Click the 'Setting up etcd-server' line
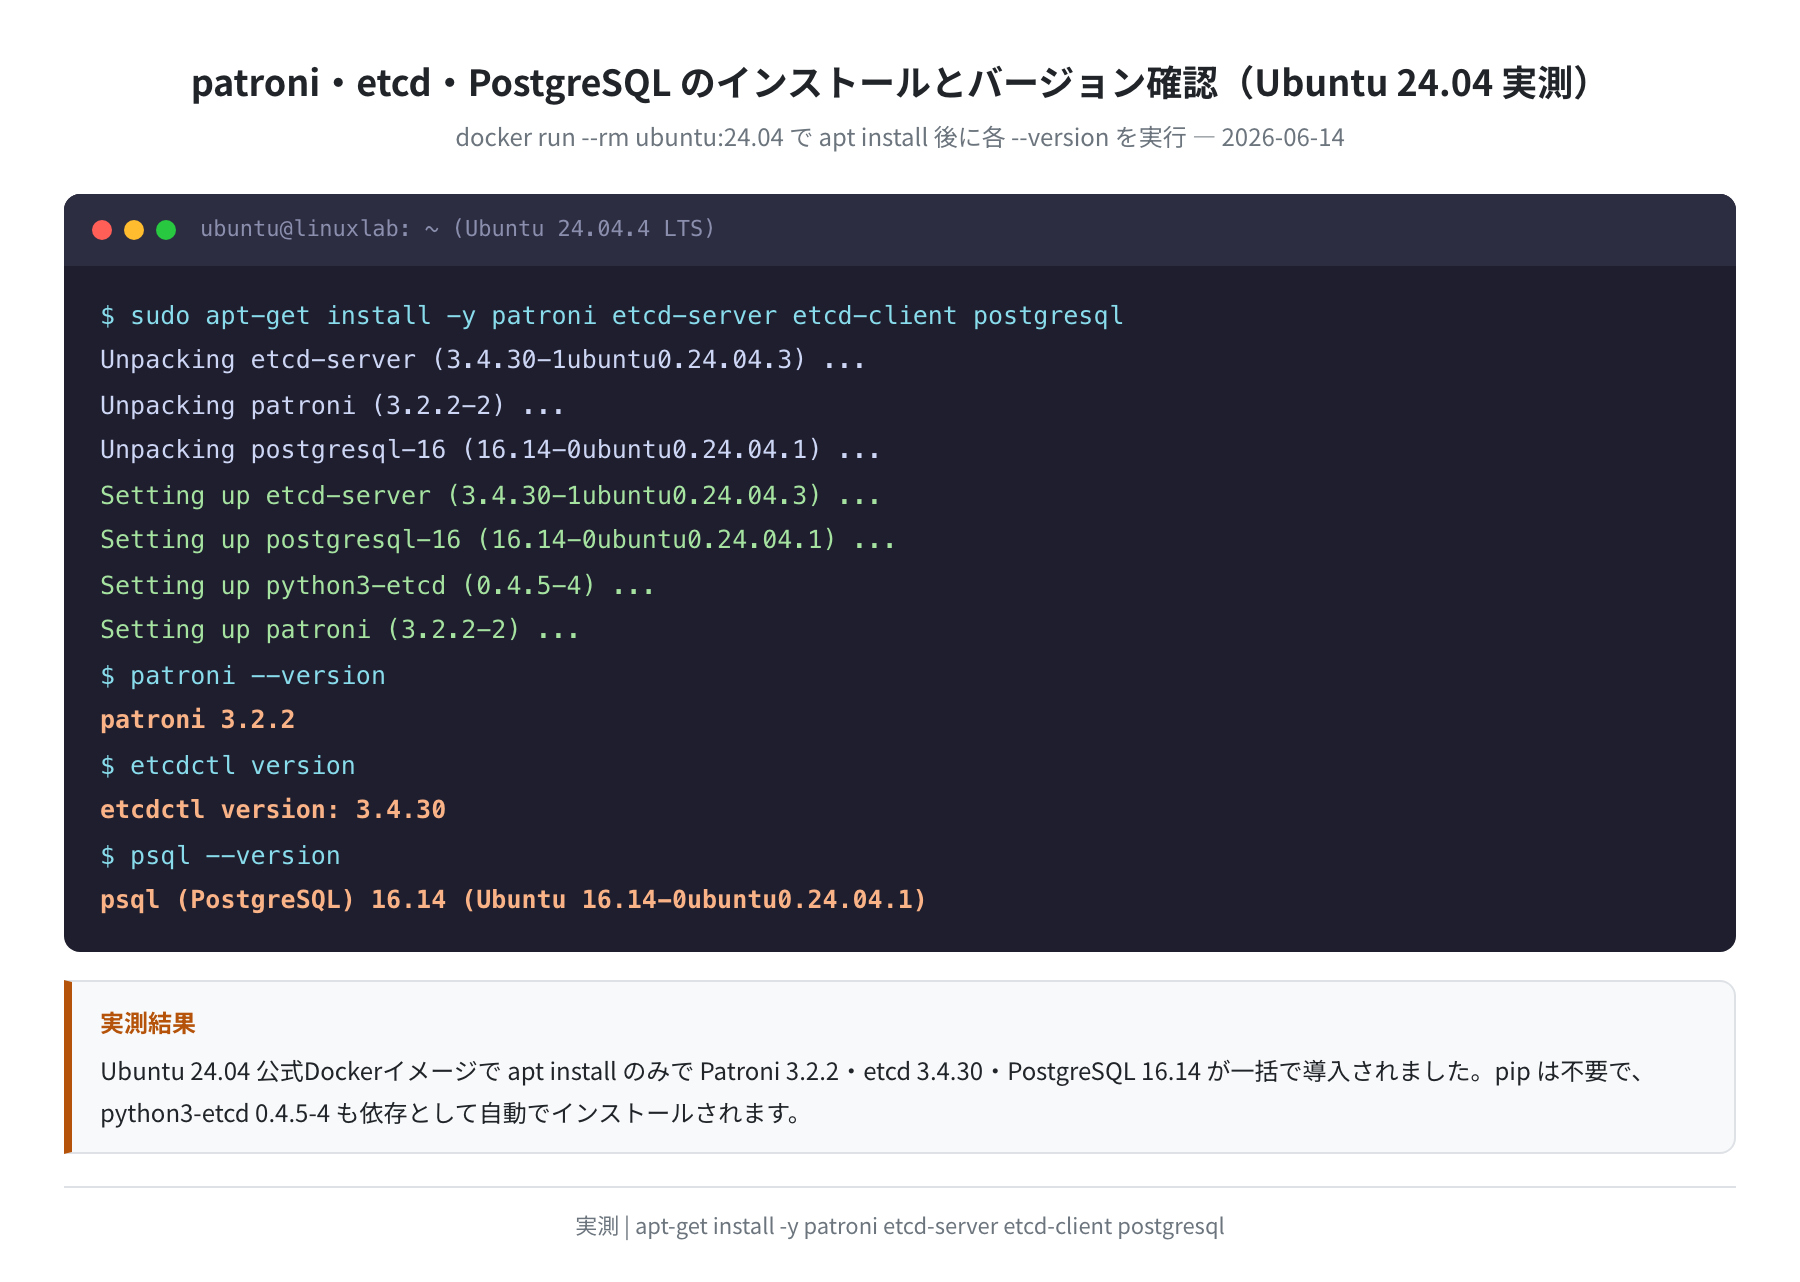The image size is (1800, 1282). (490, 495)
